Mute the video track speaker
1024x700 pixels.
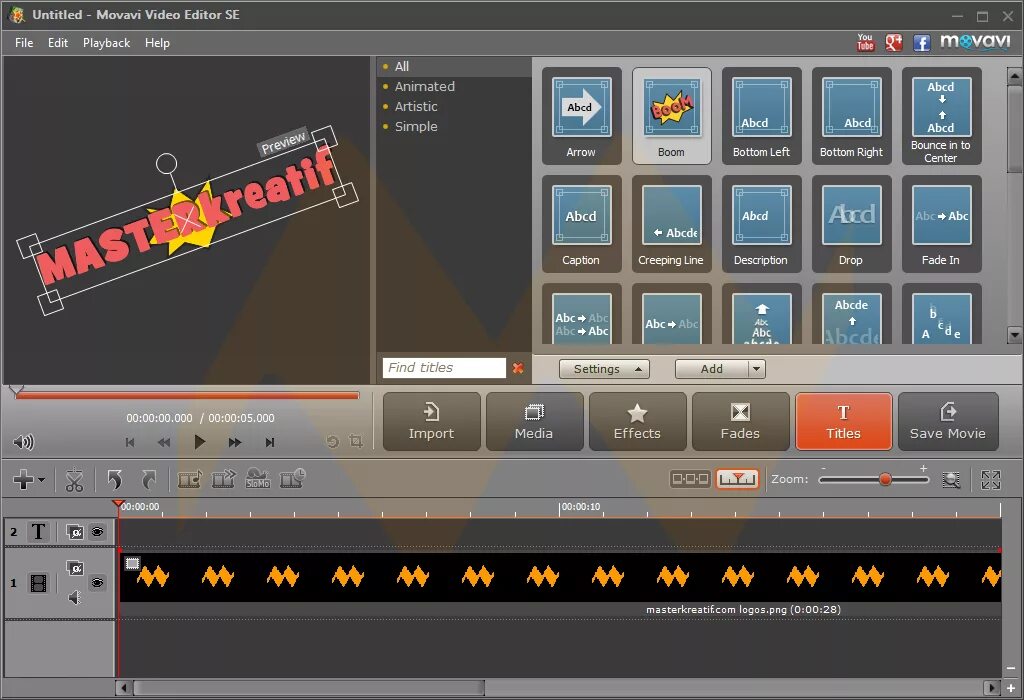point(74,597)
